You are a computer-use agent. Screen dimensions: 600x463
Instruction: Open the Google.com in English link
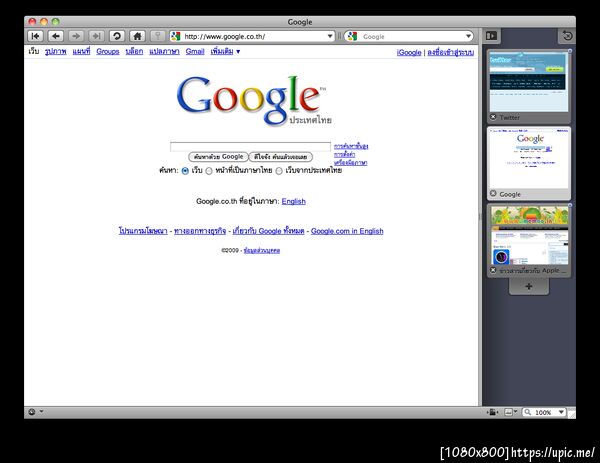347,231
